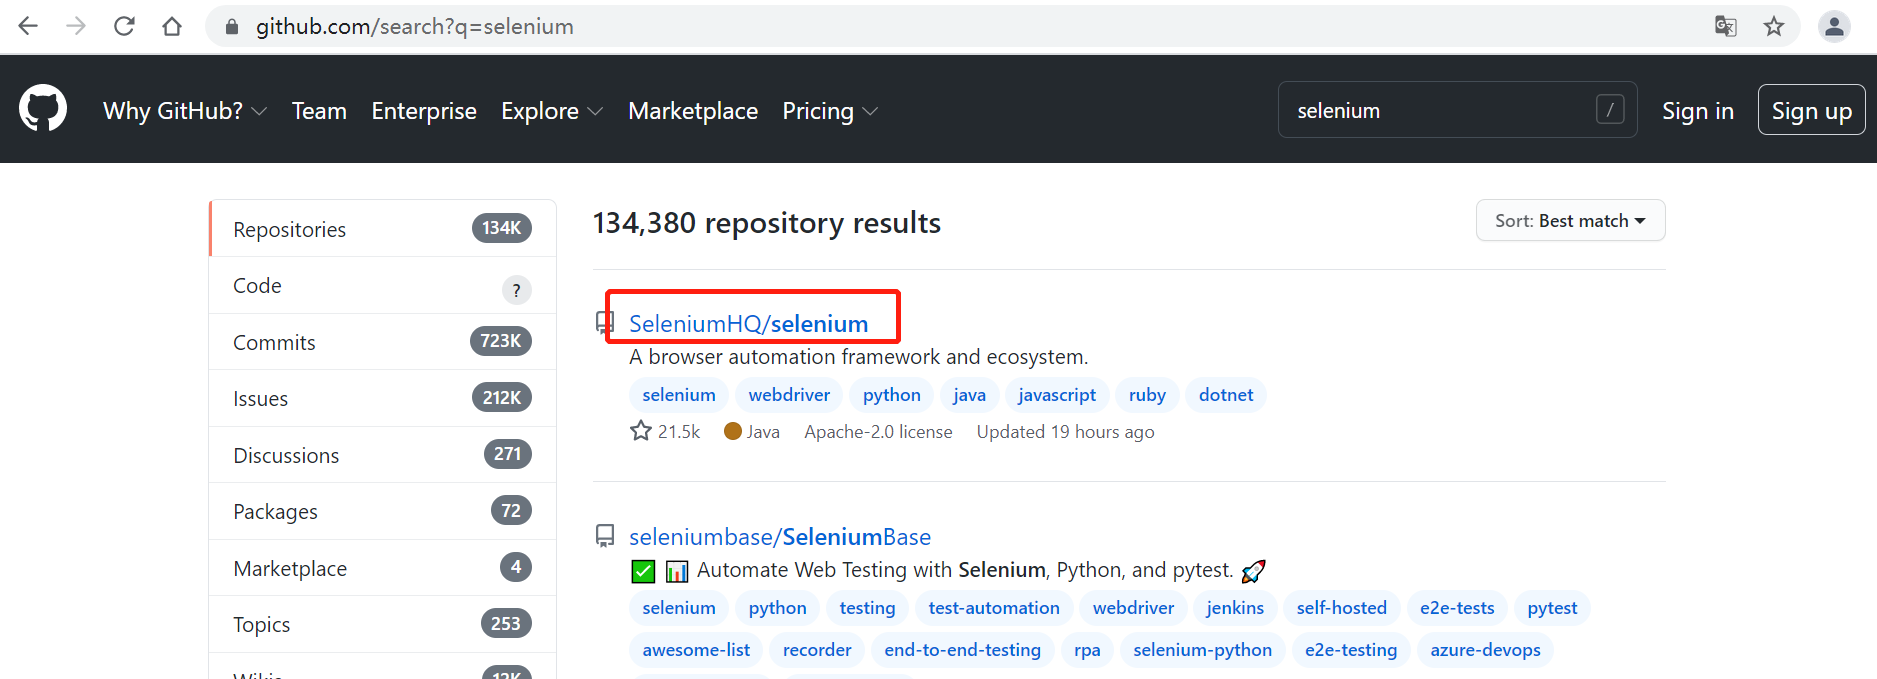Click the slash shortcut icon in search box
This screenshot has width=1877, height=679.
click(1610, 109)
